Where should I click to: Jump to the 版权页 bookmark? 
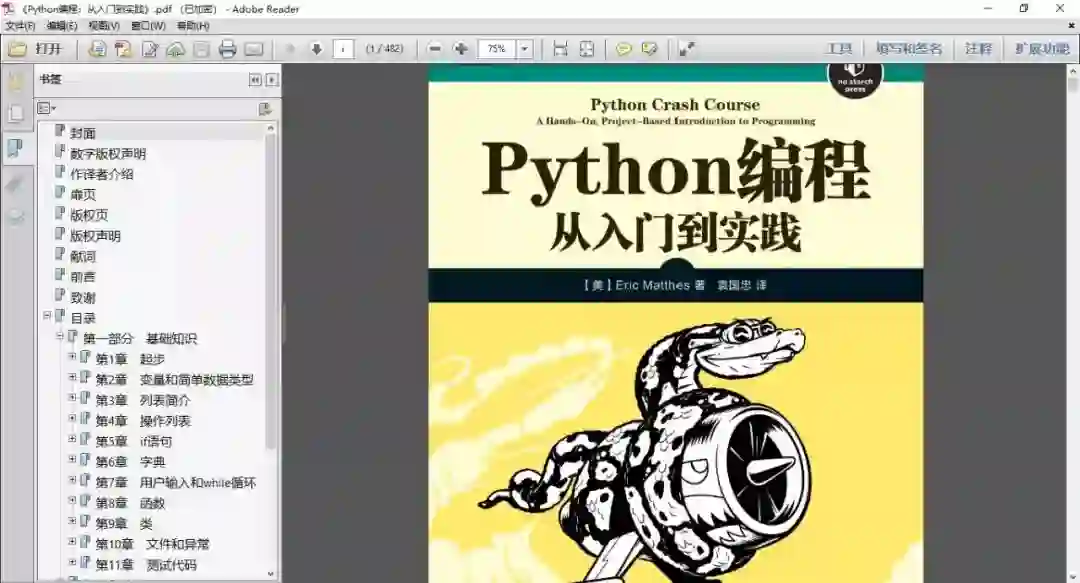(x=89, y=215)
